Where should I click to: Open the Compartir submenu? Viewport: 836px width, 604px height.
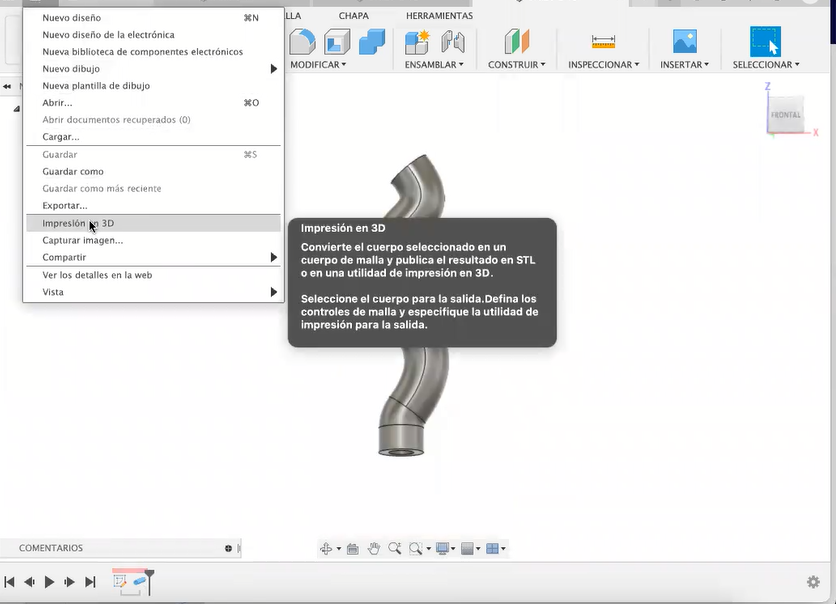pos(154,257)
